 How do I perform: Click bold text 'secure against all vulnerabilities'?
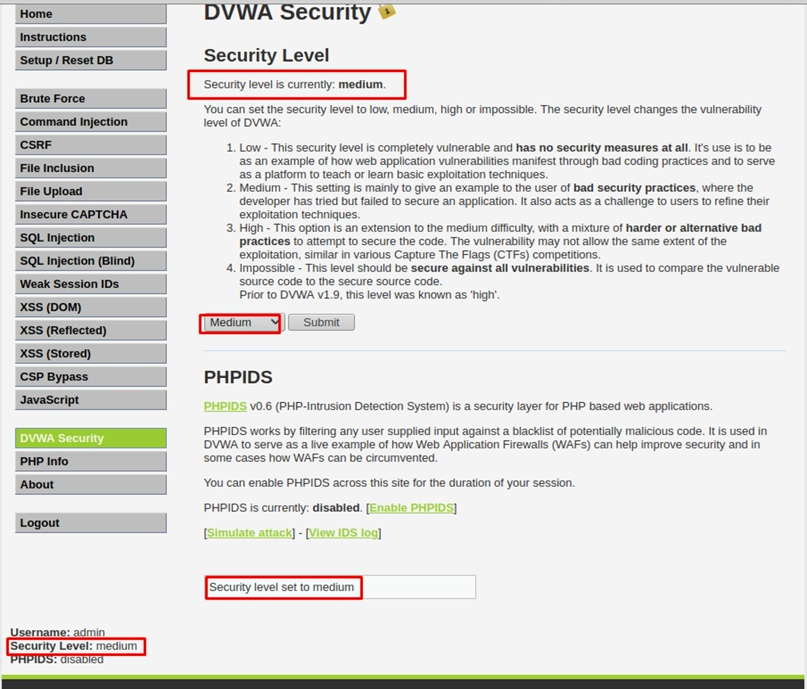coord(500,268)
